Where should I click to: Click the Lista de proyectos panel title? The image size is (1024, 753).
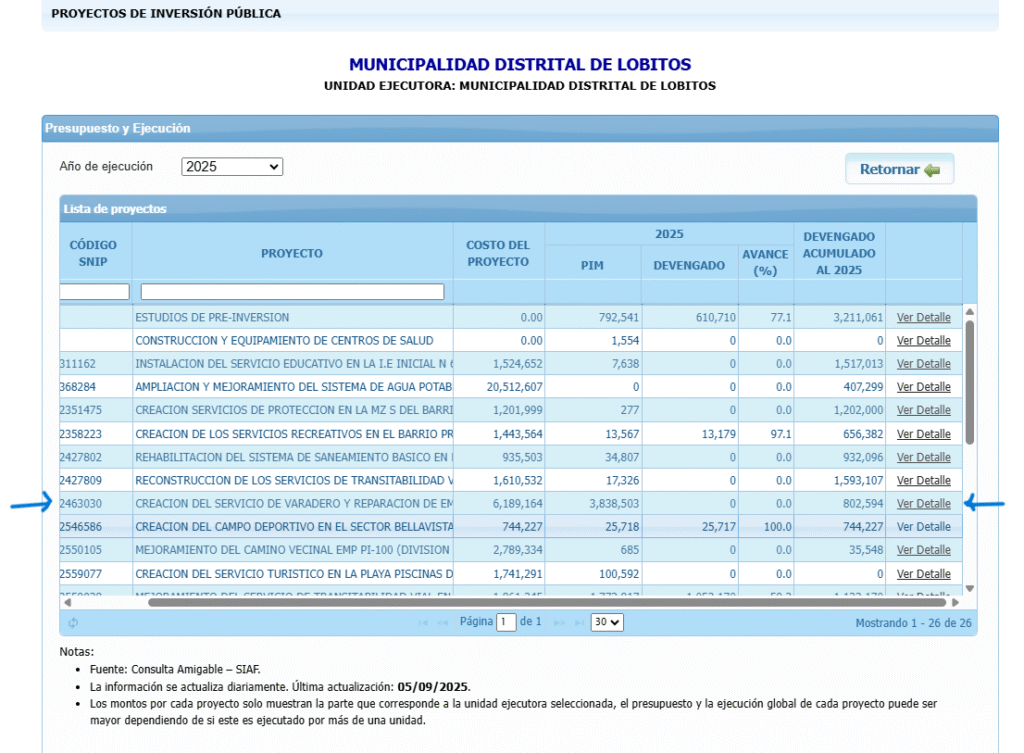coord(115,209)
